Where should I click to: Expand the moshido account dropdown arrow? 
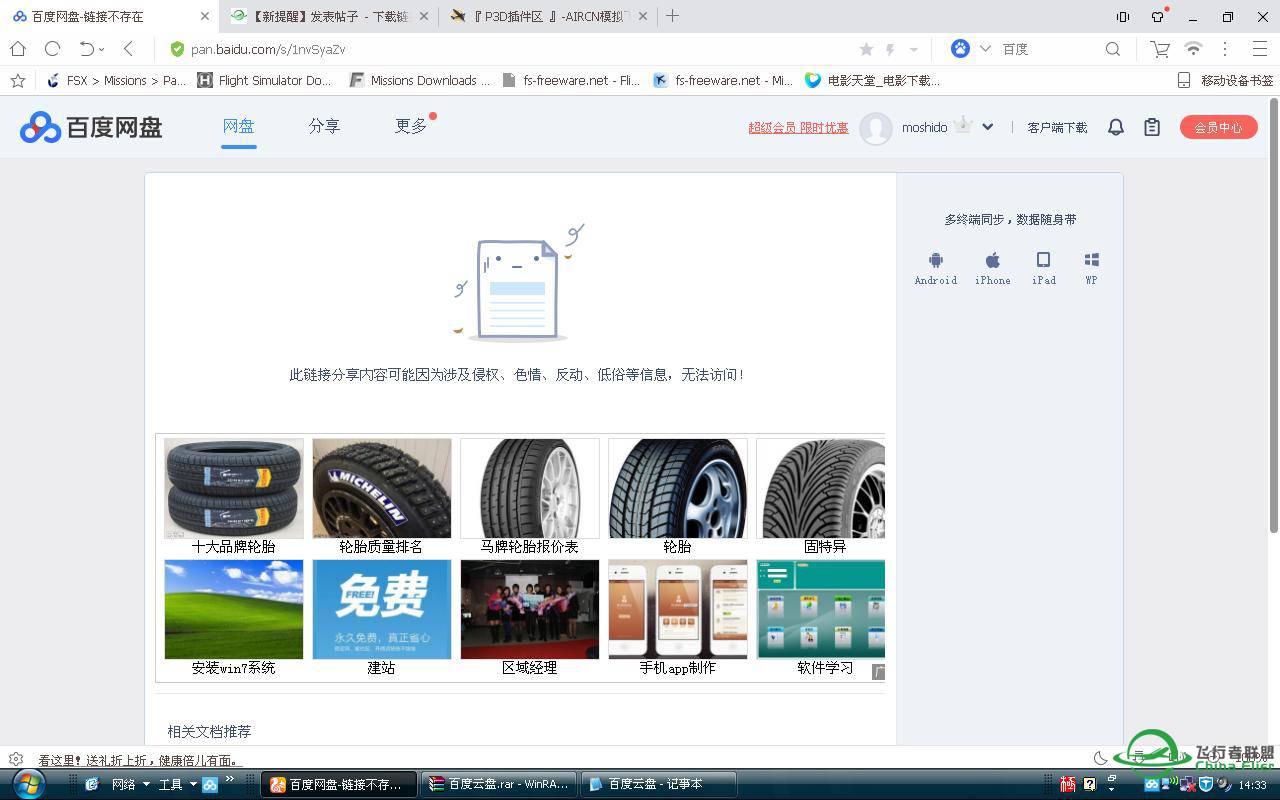[x=988, y=127]
